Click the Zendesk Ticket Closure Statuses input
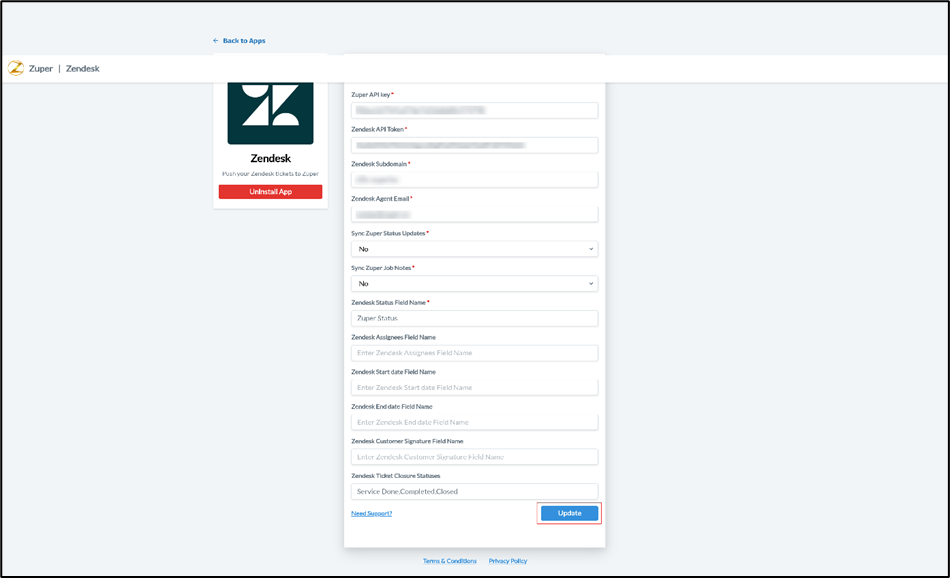 click(474, 491)
